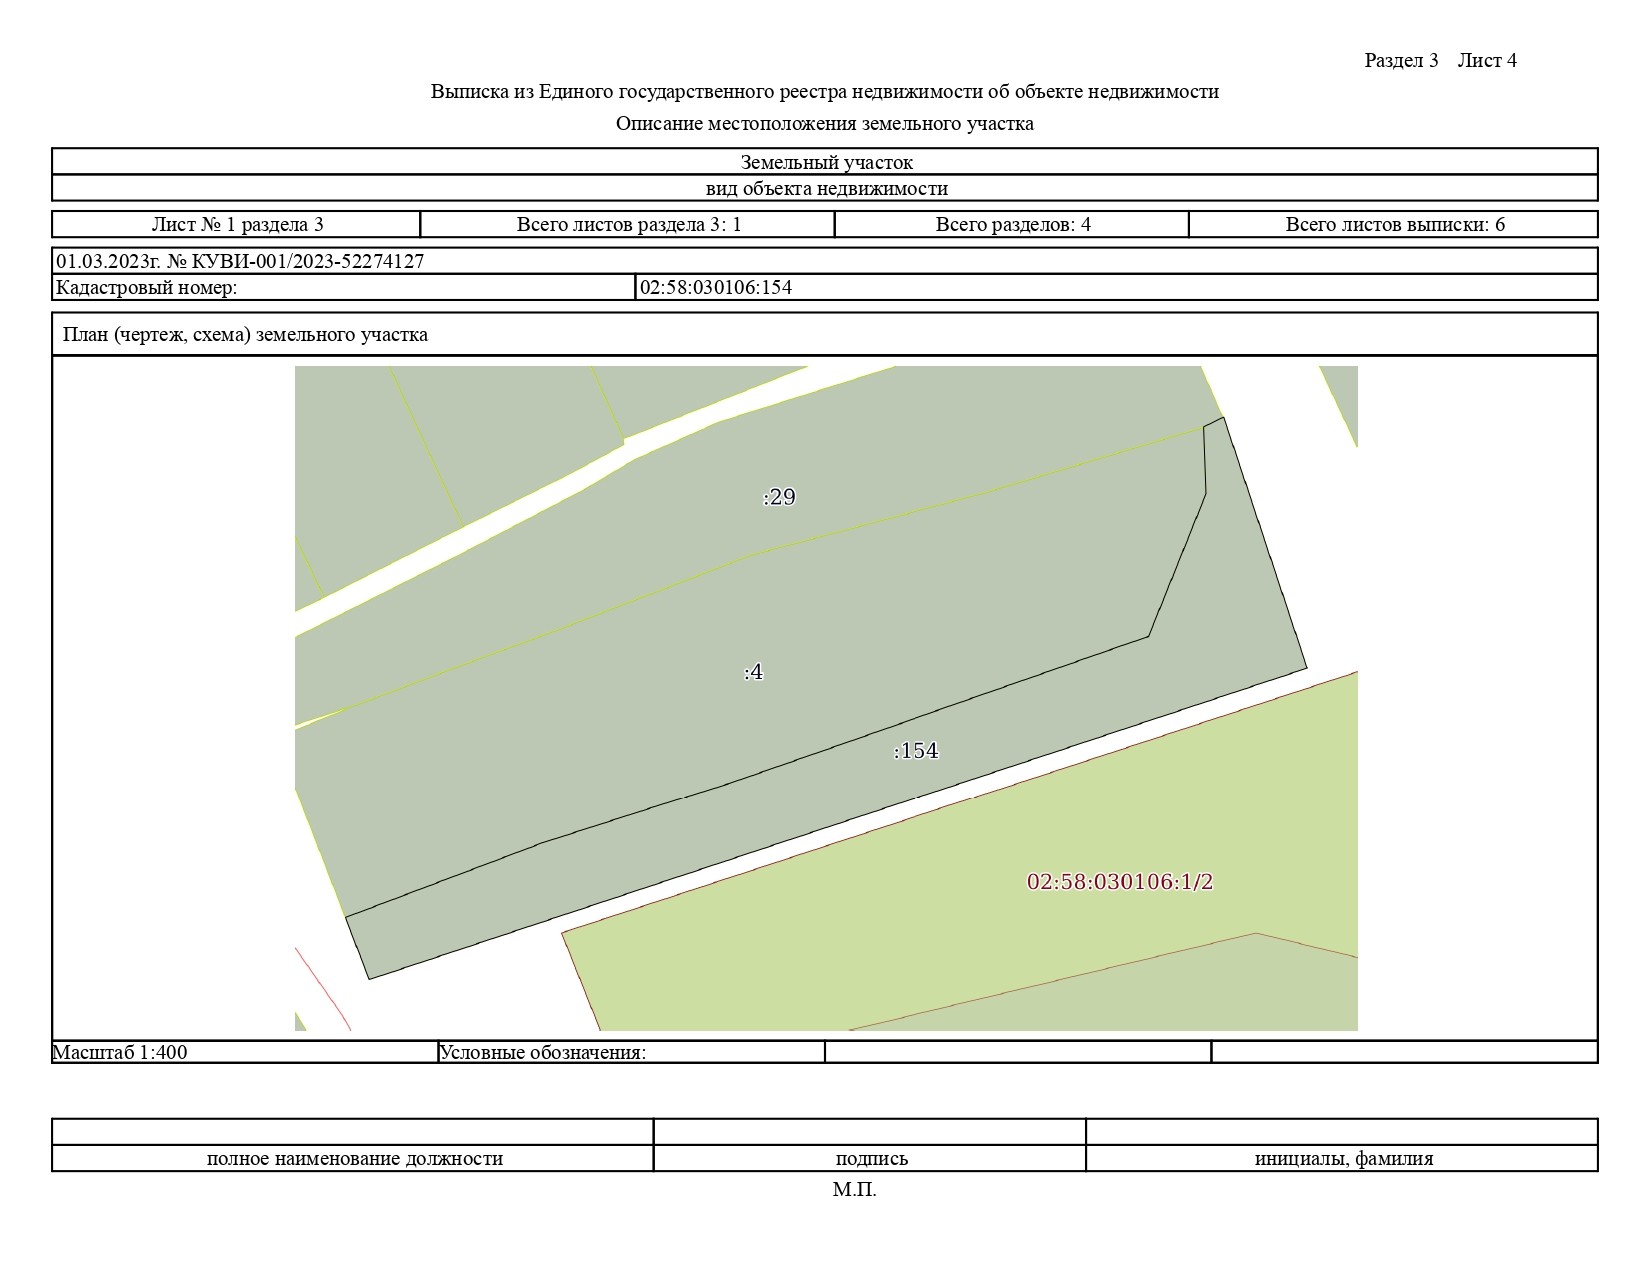Image resolution: width=1650 pixels, height=1275 pixels.
Task: Click the "Всего листов раздела 3: 1" cell
Action: pos(628,224)
